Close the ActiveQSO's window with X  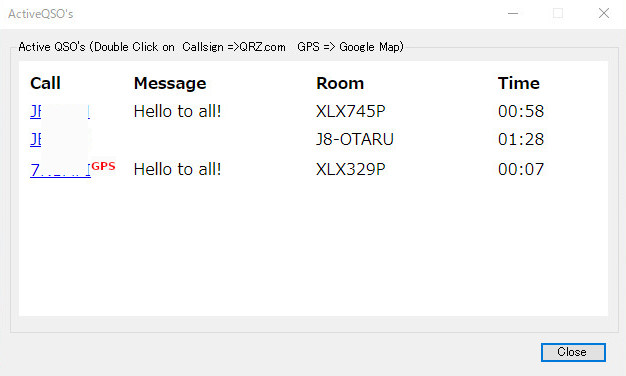(x=604, y=13)
